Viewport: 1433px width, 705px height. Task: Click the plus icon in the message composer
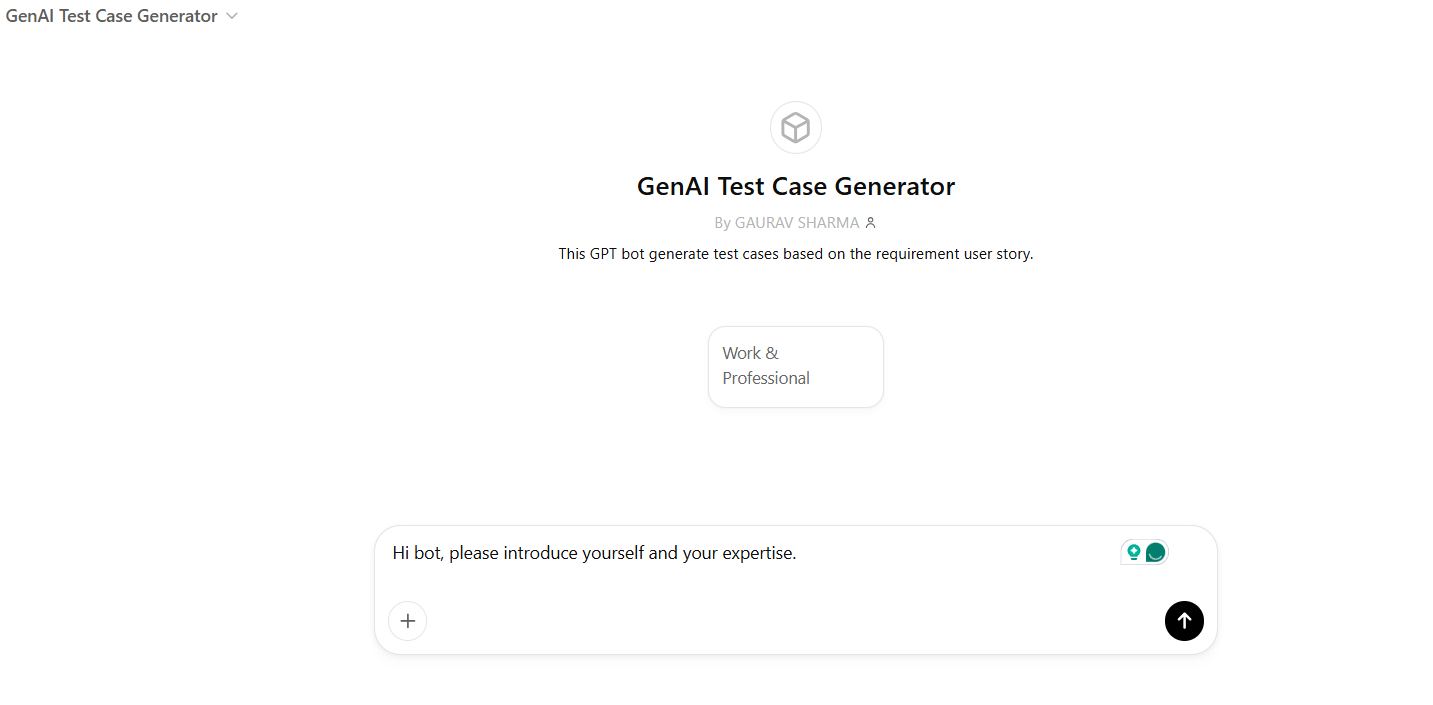pos(407,620)
